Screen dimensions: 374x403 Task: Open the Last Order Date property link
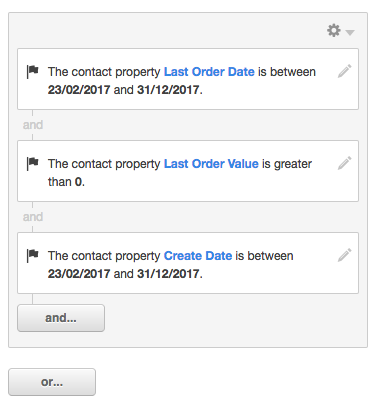pos(209,72)
